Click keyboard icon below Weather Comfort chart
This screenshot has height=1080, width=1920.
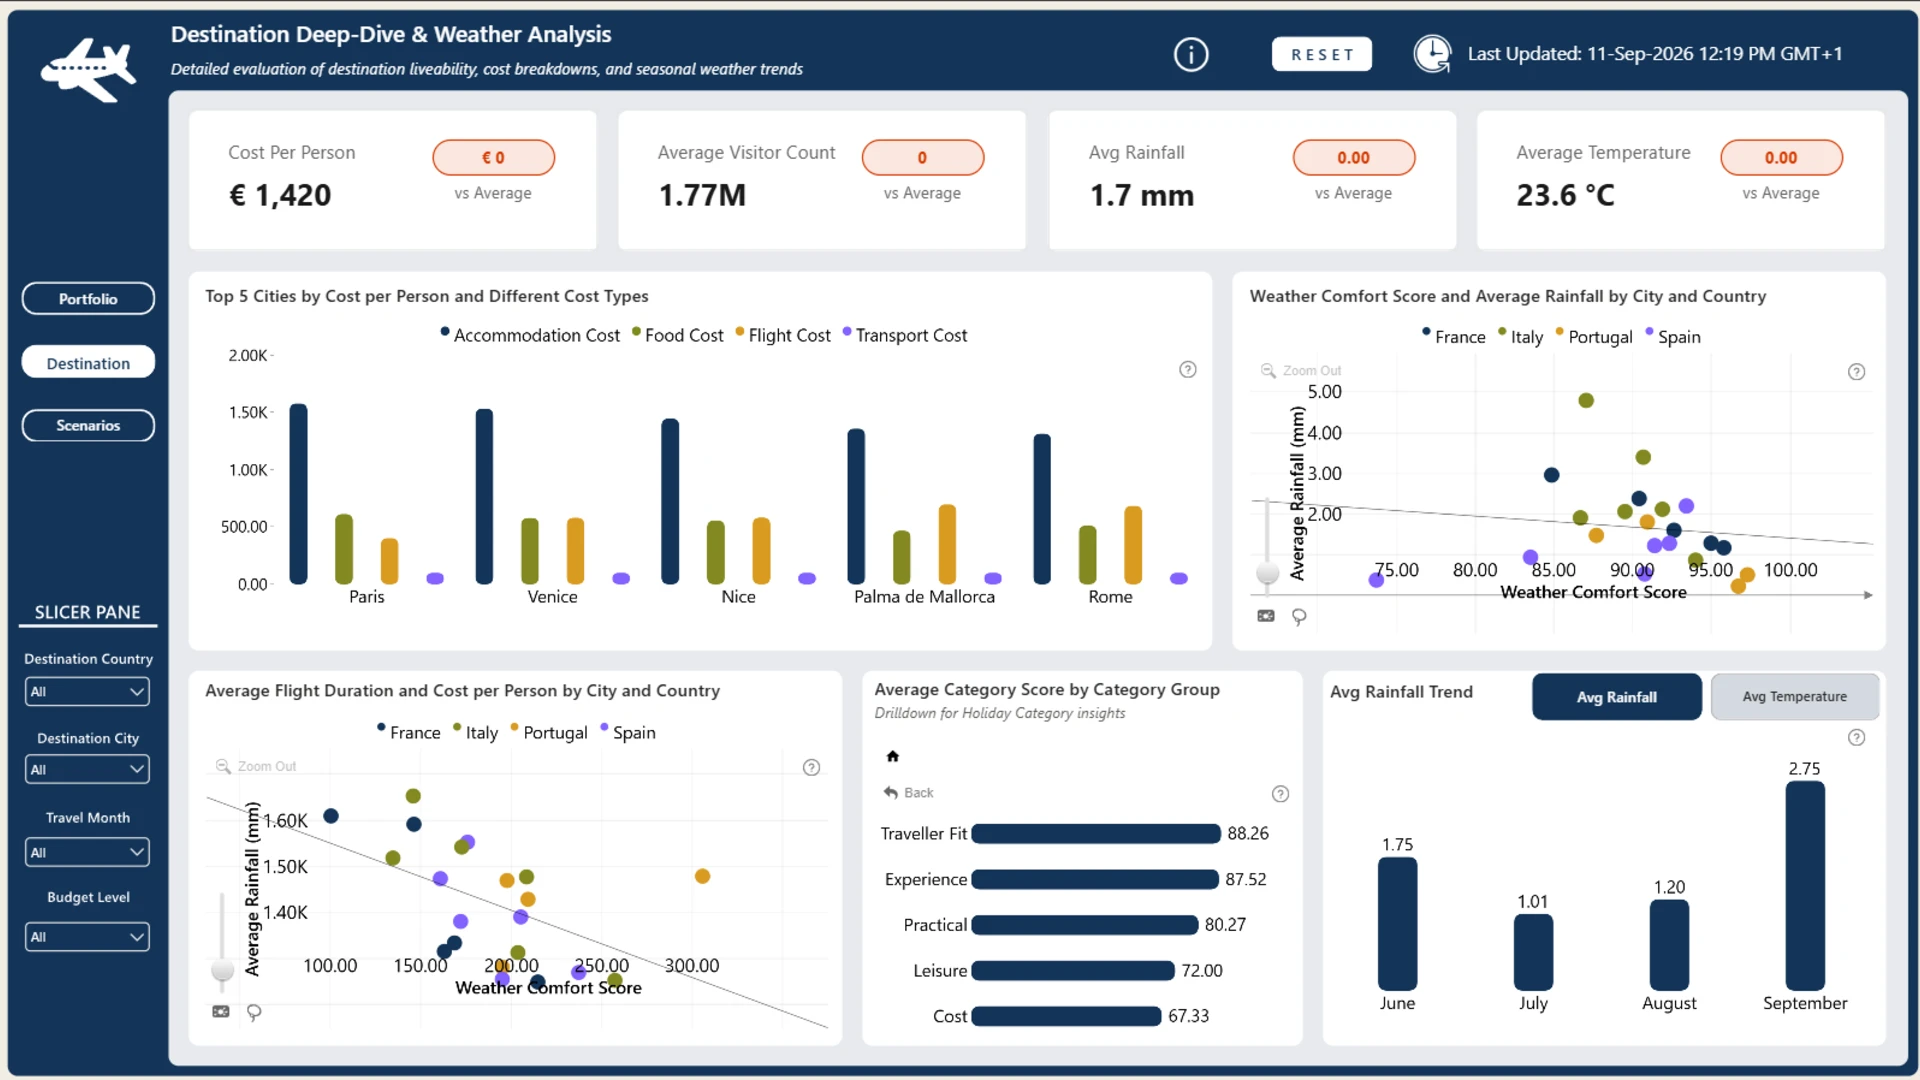pos(1266,616)
